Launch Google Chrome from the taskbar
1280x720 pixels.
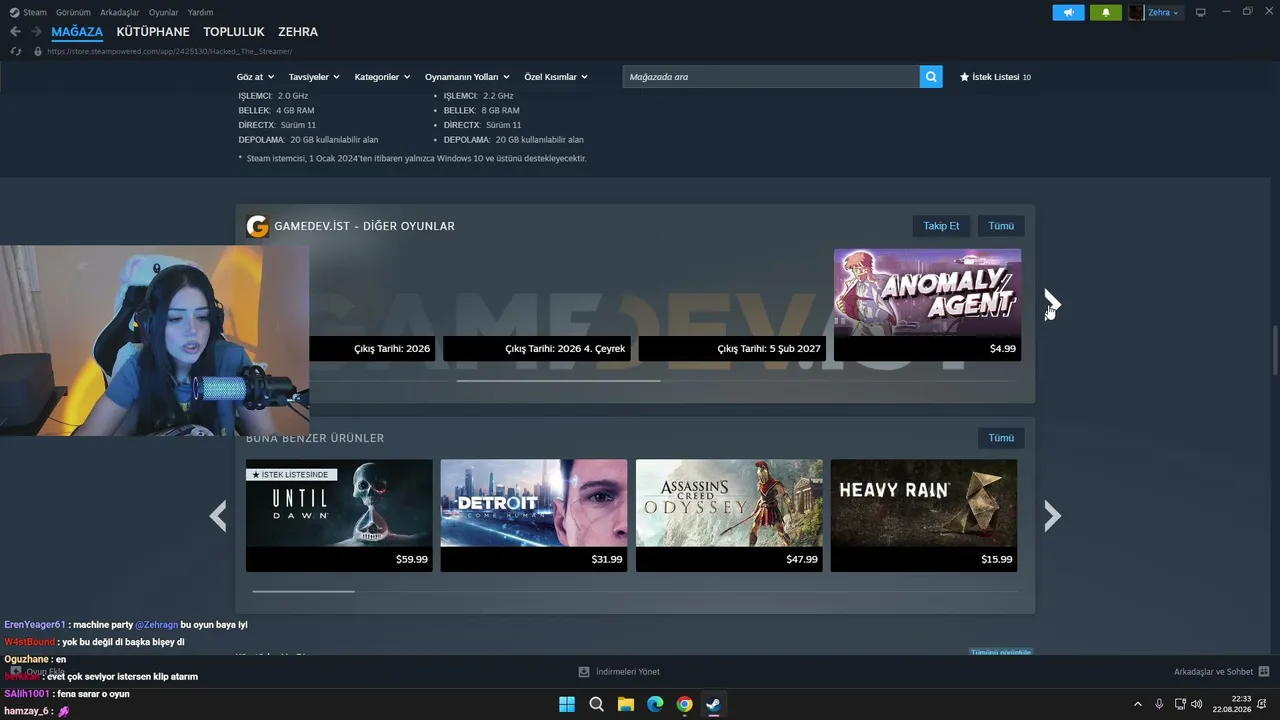(684, 704)
